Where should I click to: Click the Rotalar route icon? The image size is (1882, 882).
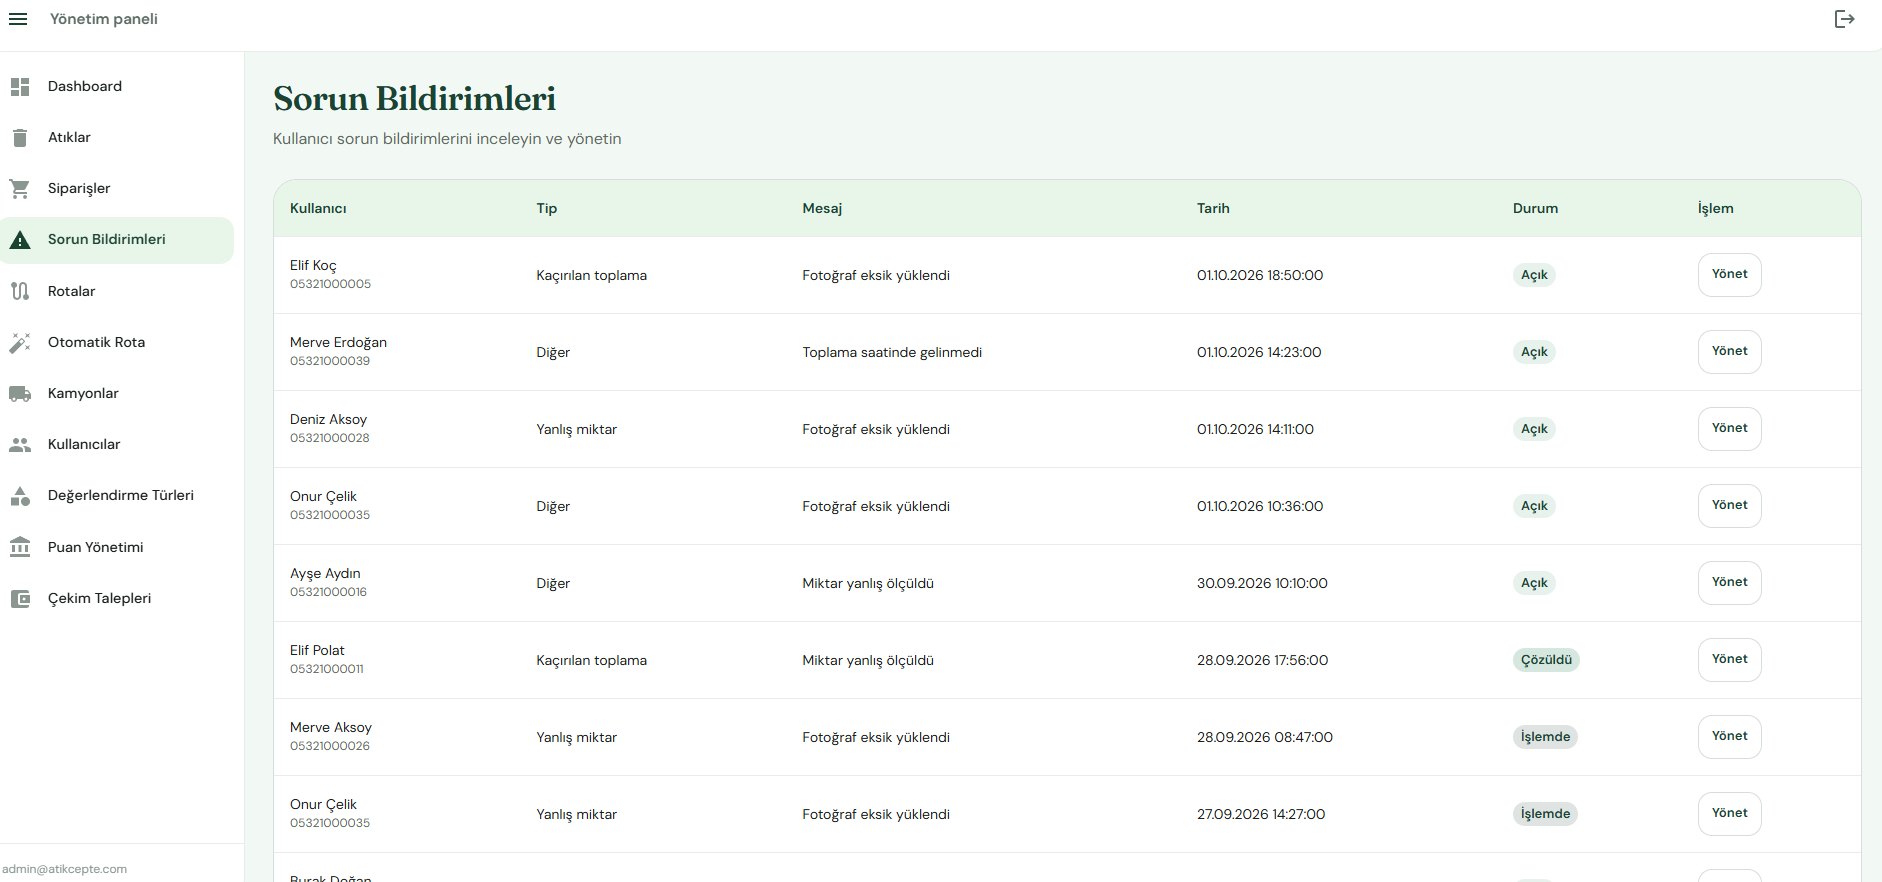[20, 291]
